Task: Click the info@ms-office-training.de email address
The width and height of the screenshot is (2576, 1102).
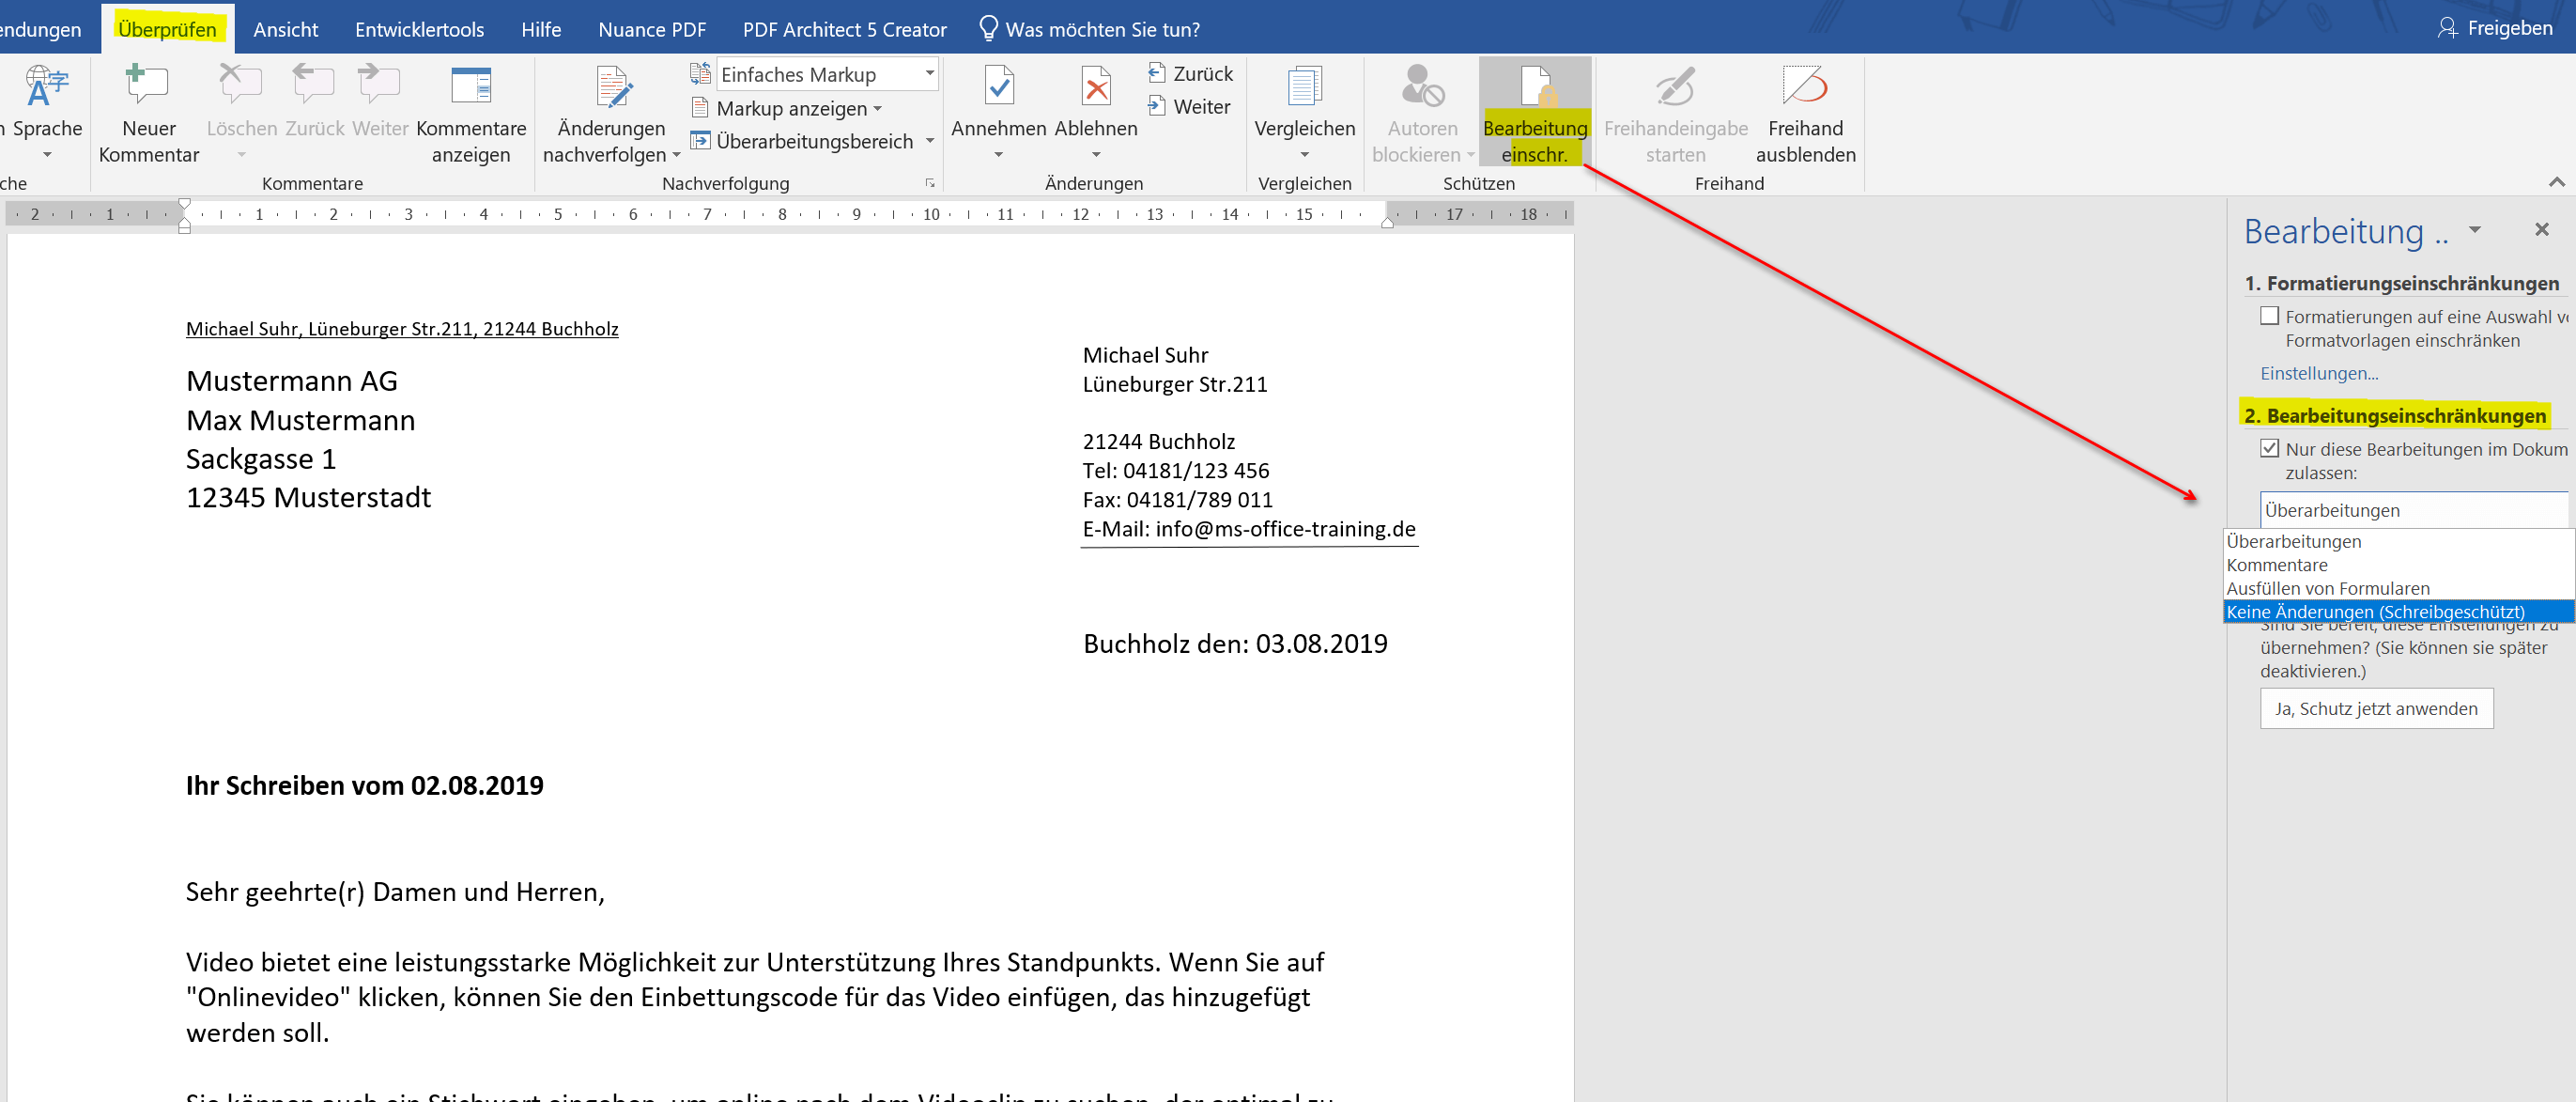Action: (1285, 529)
